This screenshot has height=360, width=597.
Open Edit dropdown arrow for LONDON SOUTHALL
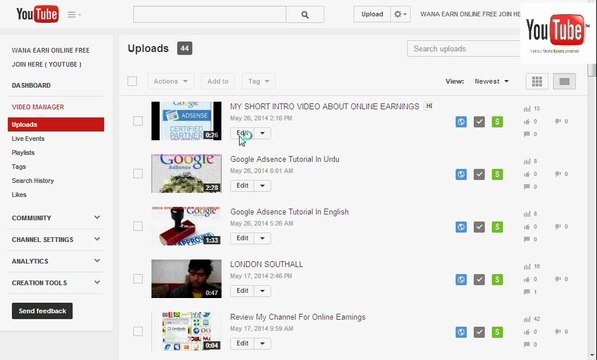262,291
